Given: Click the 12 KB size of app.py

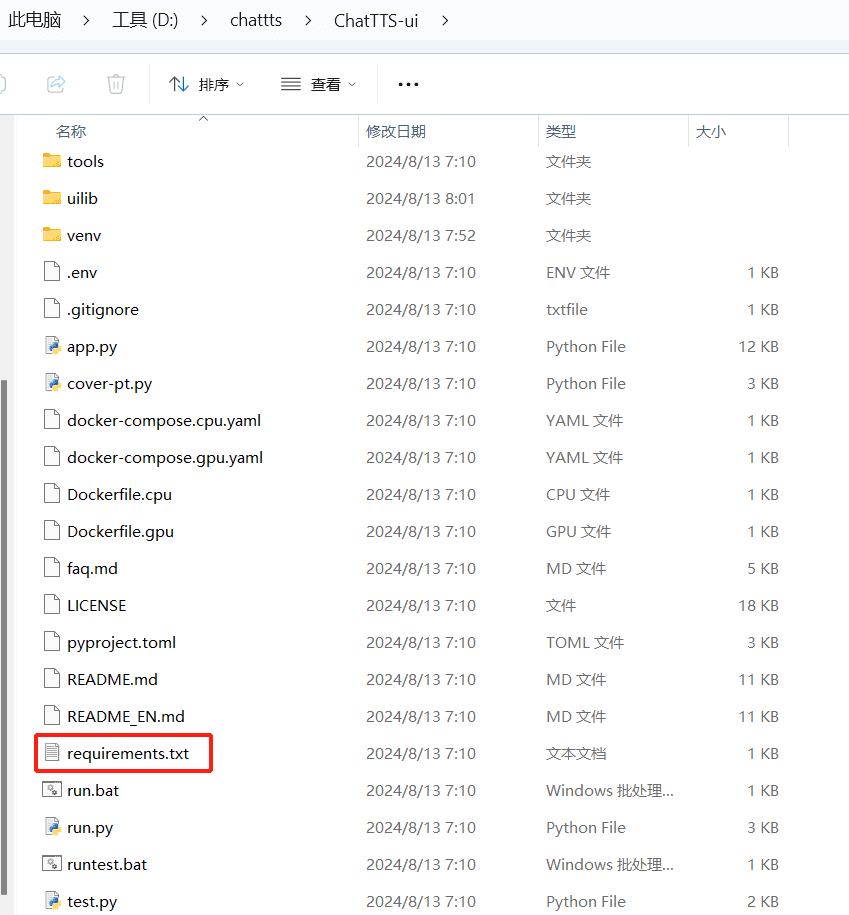Looking at the screenshot, I should (x=758, y=347).
